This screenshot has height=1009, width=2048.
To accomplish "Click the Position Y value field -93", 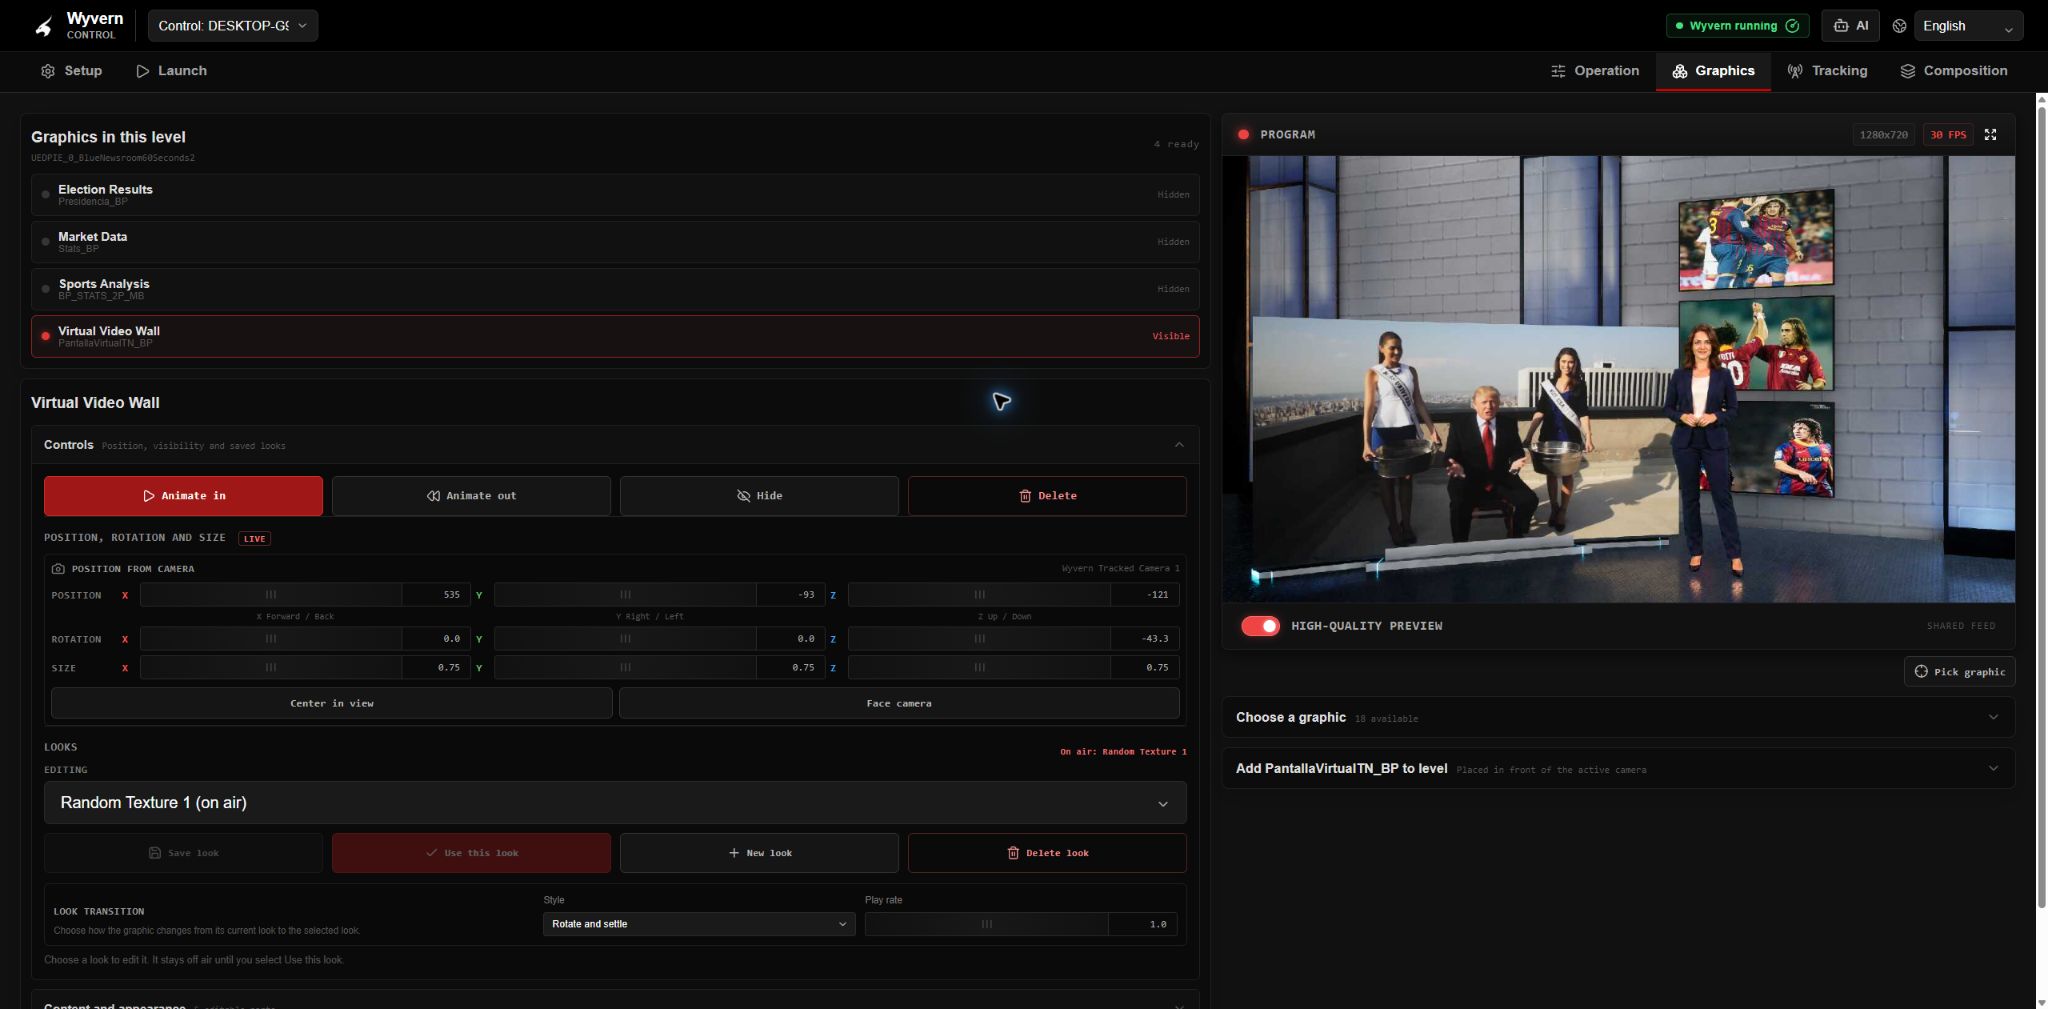I will pos(791,595).
